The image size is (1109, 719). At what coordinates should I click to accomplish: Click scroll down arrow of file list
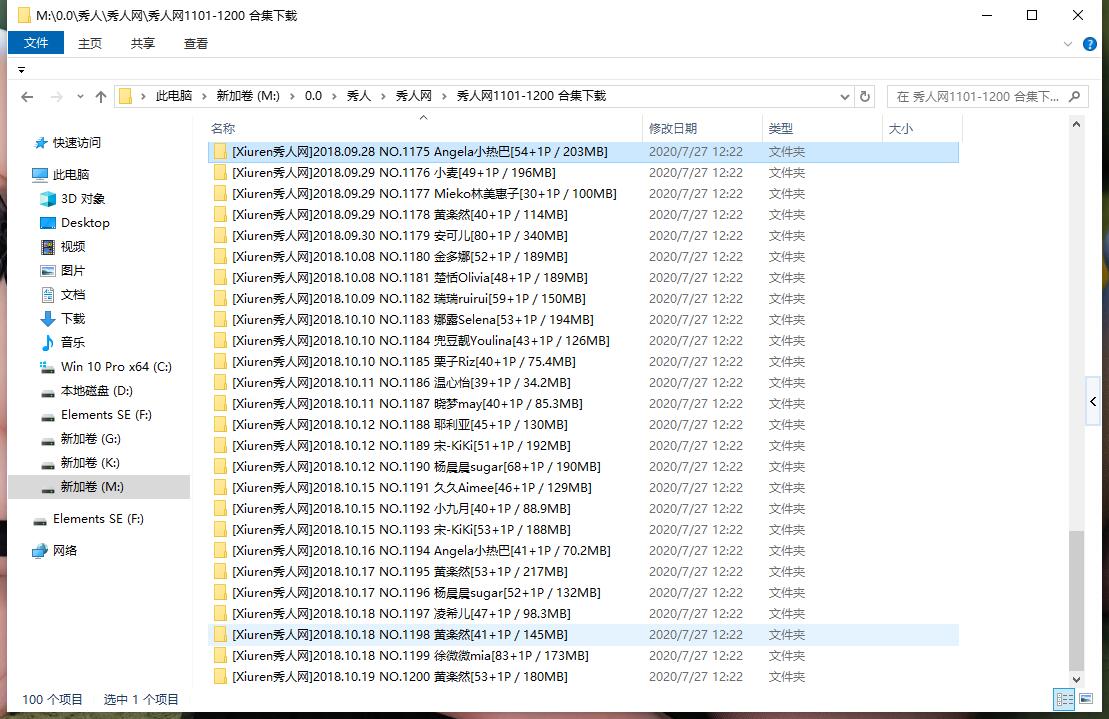pos(1076,679)
